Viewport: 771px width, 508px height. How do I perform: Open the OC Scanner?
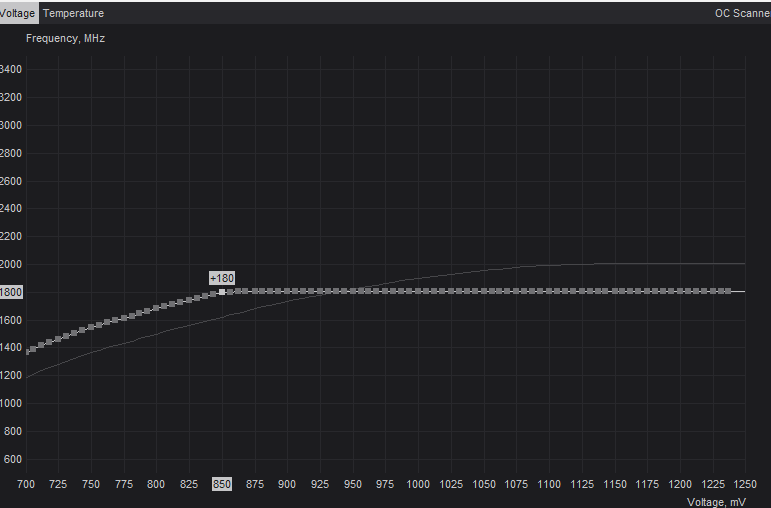[x=742, y=13]
